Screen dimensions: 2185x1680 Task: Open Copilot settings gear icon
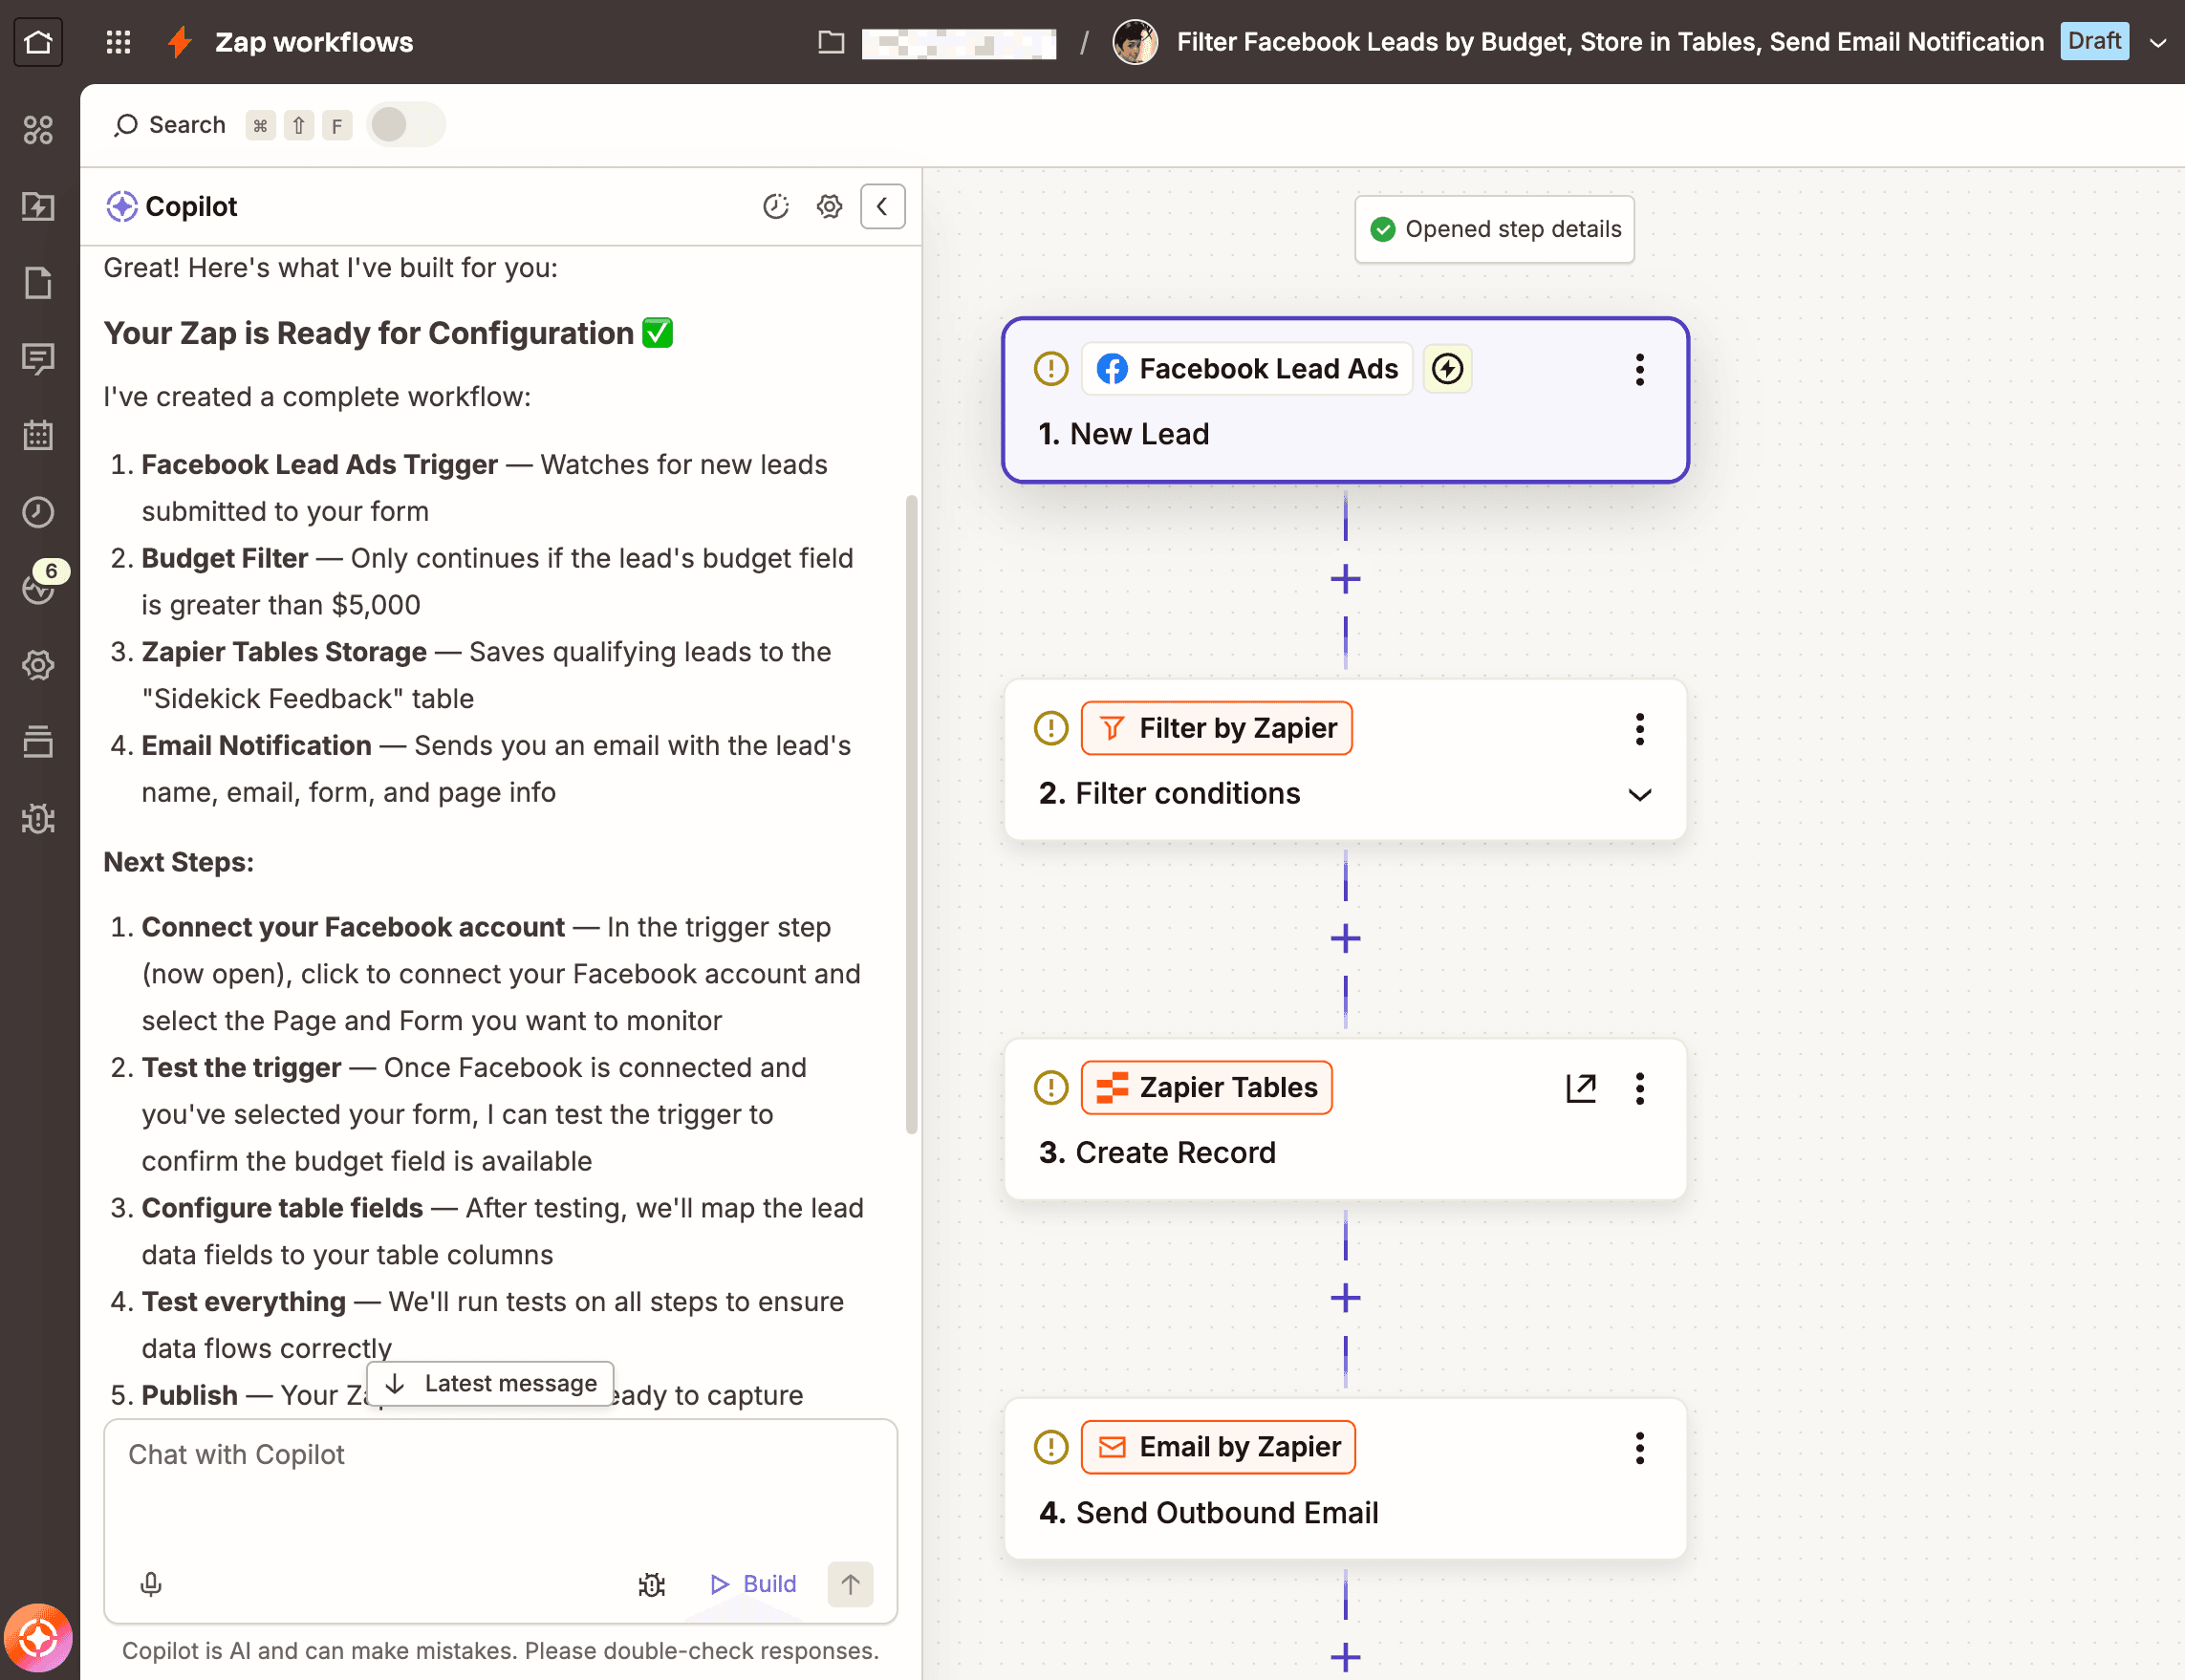coord(829,206)
